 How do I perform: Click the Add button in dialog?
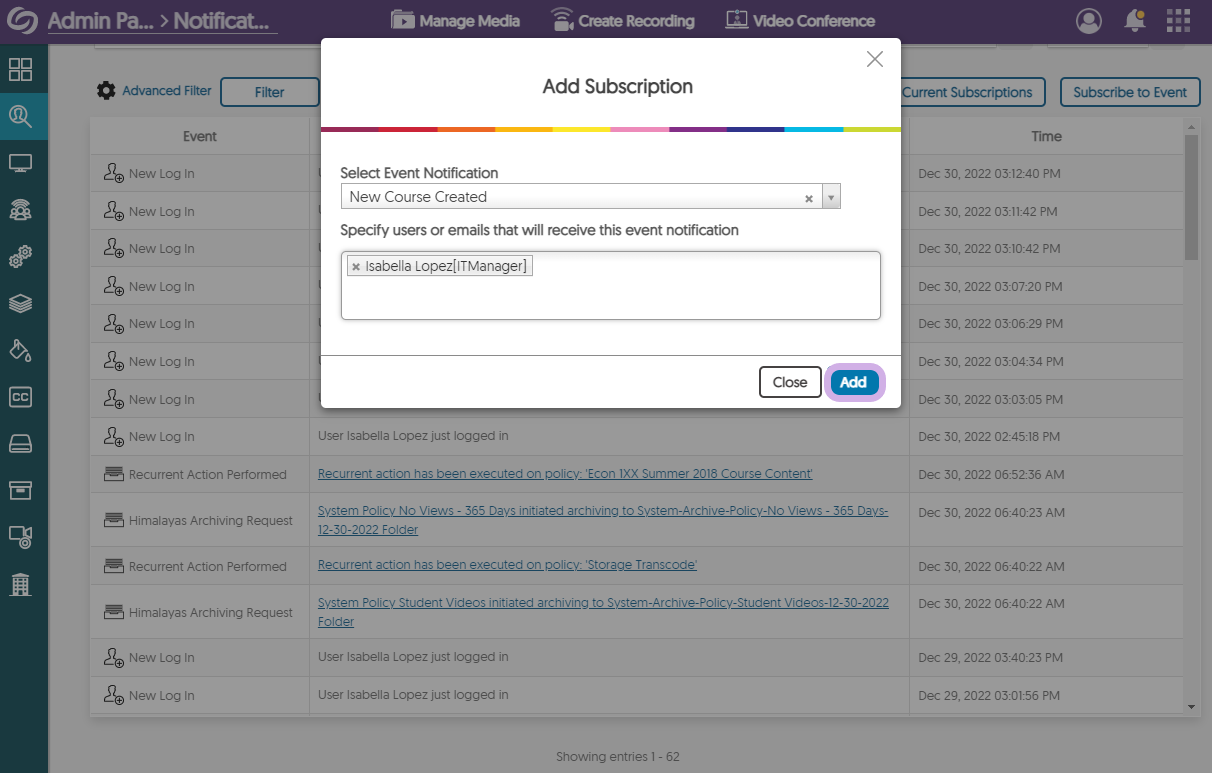coord(853,382)
